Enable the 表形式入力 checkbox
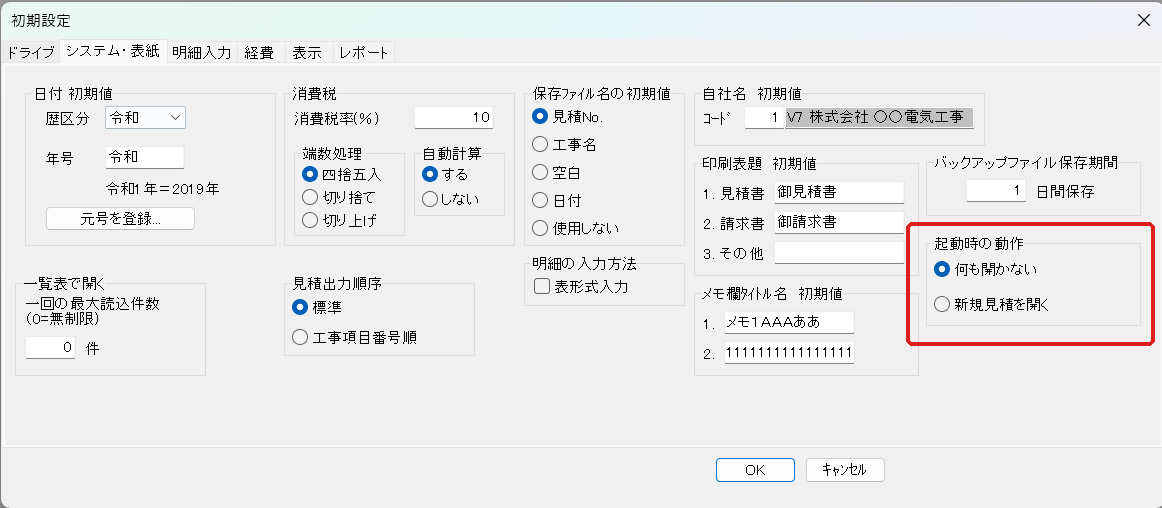This screenshot has height=508, width=1162. (581, 286)
